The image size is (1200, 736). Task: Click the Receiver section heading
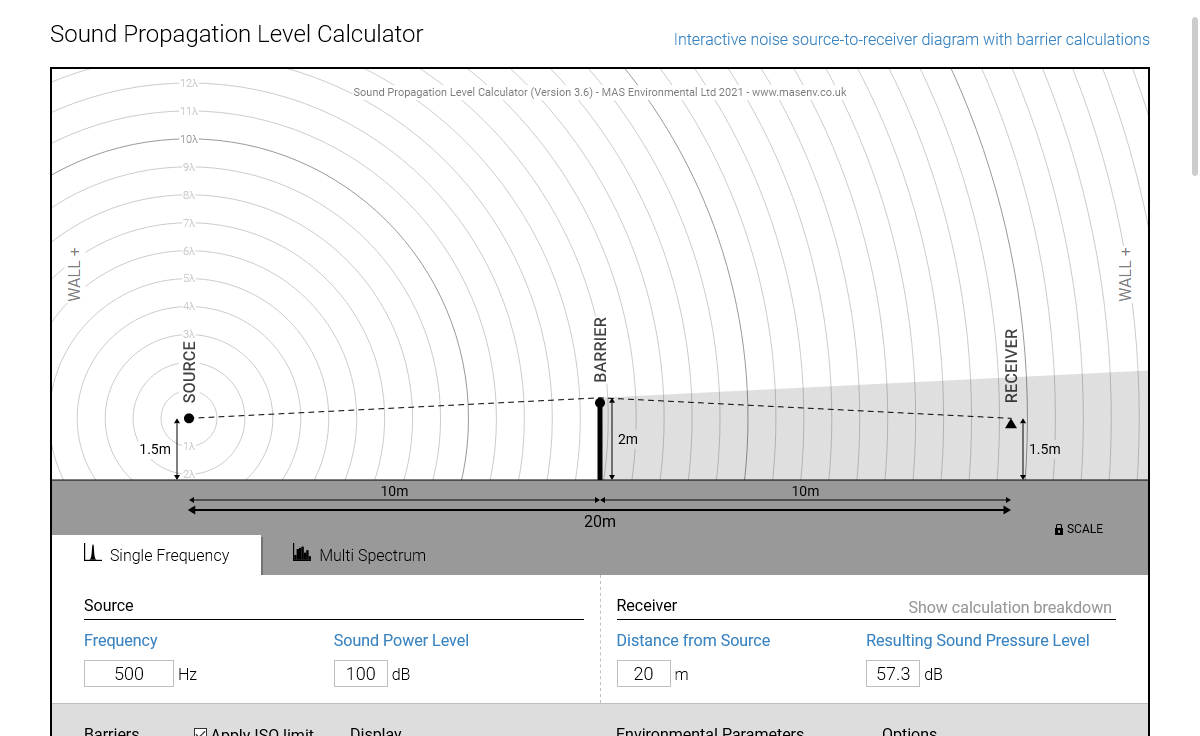point(647,605)
